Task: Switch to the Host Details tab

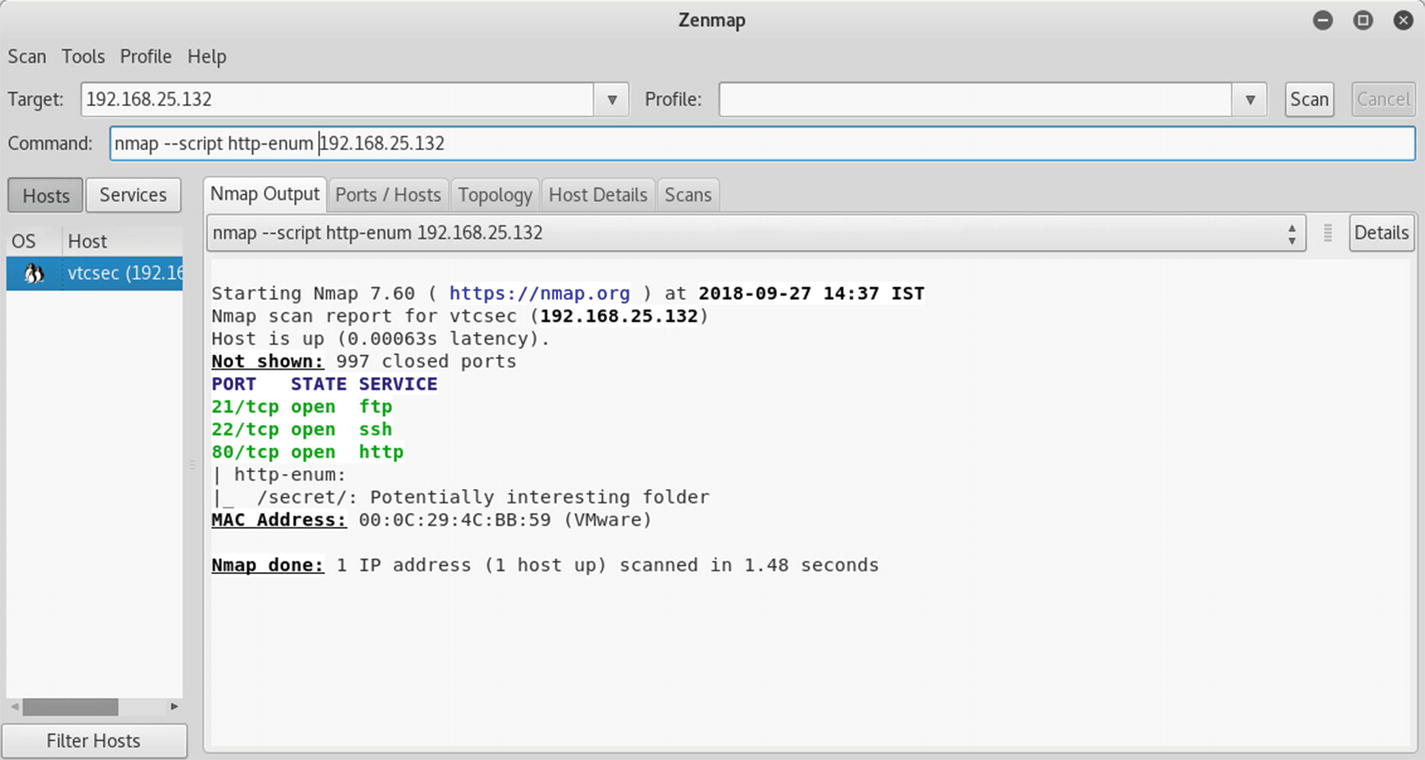Action: [x=598, y=195]
